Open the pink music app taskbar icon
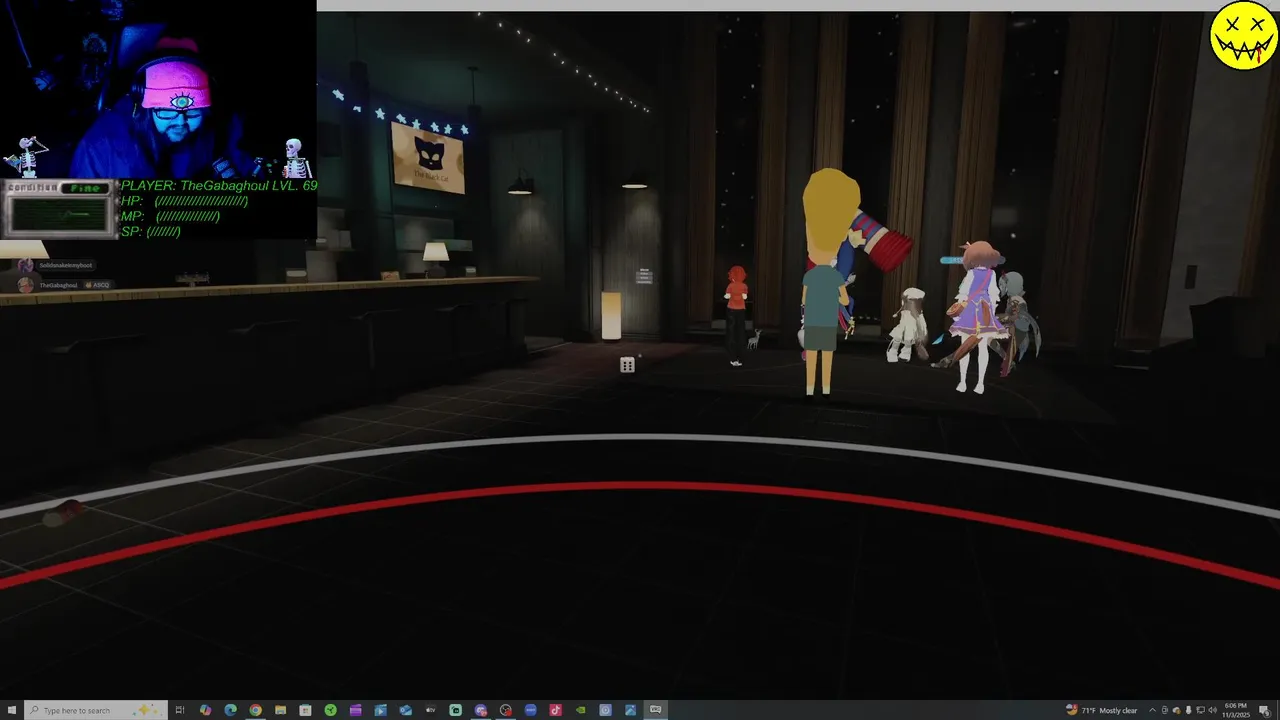Image resolution: width=1280 pixels, height=720 pixels. click(x=555, y=710)
